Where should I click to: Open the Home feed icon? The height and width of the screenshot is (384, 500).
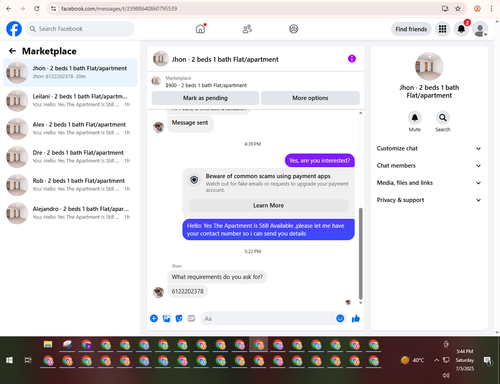point(201,29)
